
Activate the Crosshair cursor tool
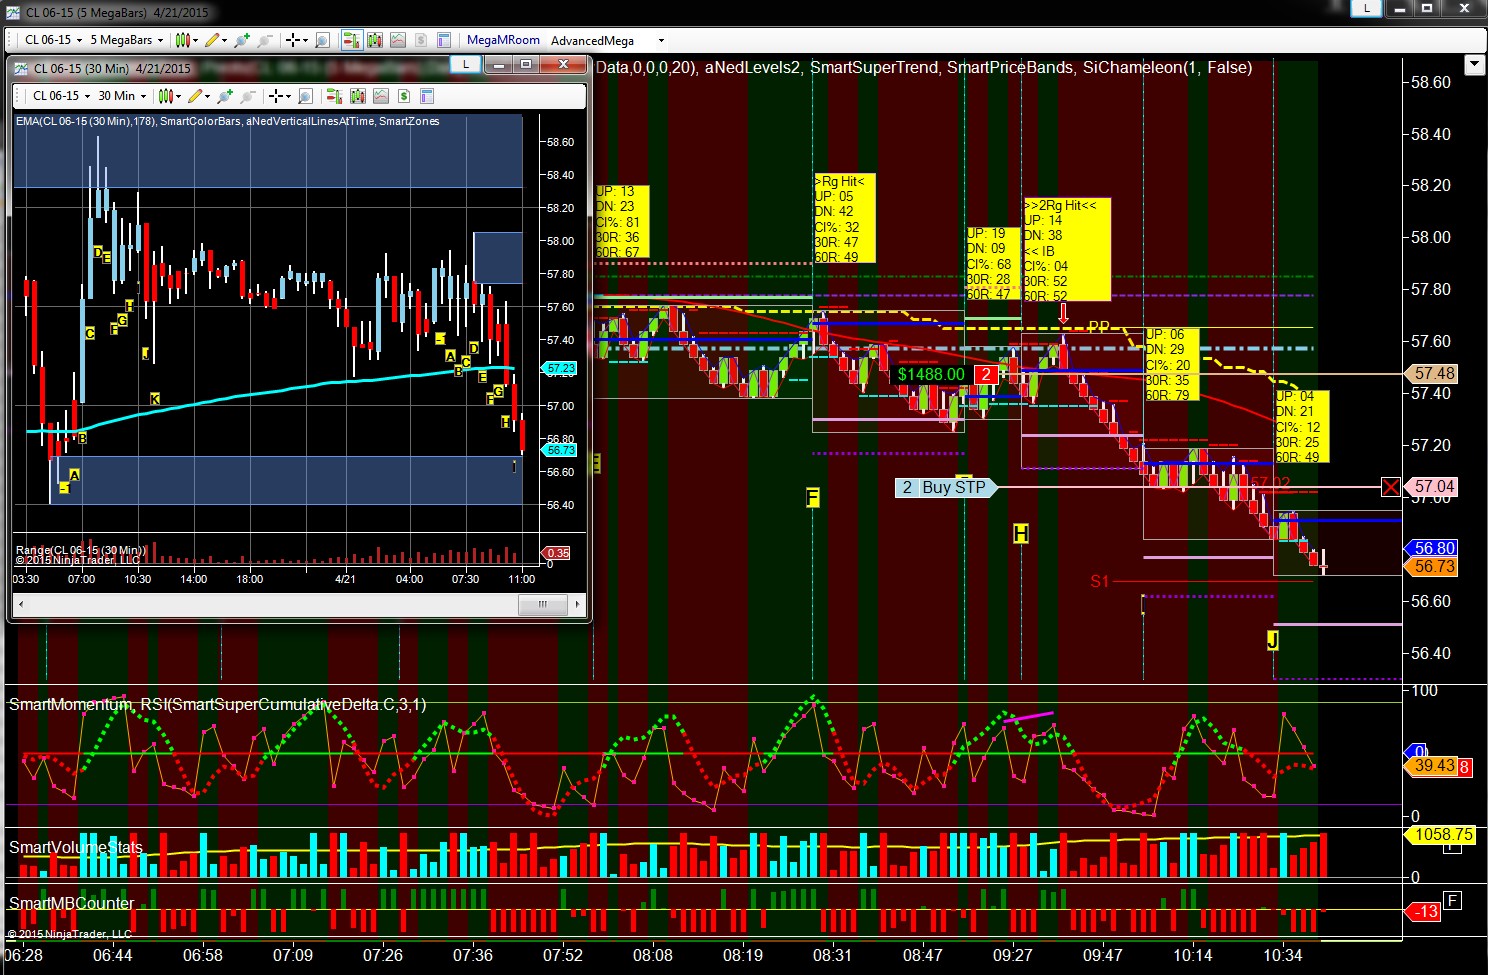point(291,40)
